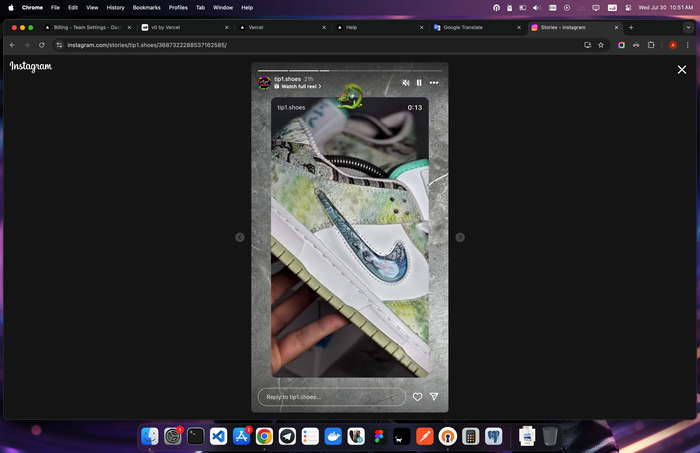
Task: Click the sneaker reel video preview
Action: tap(350, 237)
